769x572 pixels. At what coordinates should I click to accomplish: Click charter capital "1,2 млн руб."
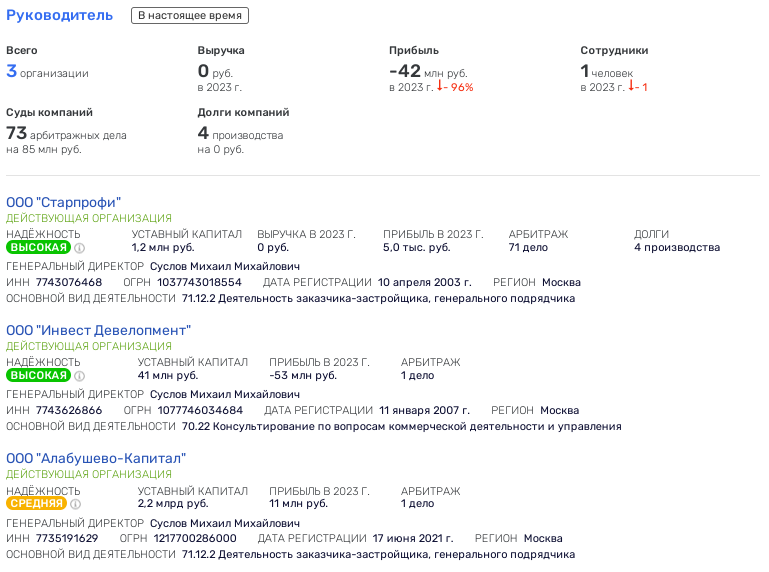[x=163, y=248]
